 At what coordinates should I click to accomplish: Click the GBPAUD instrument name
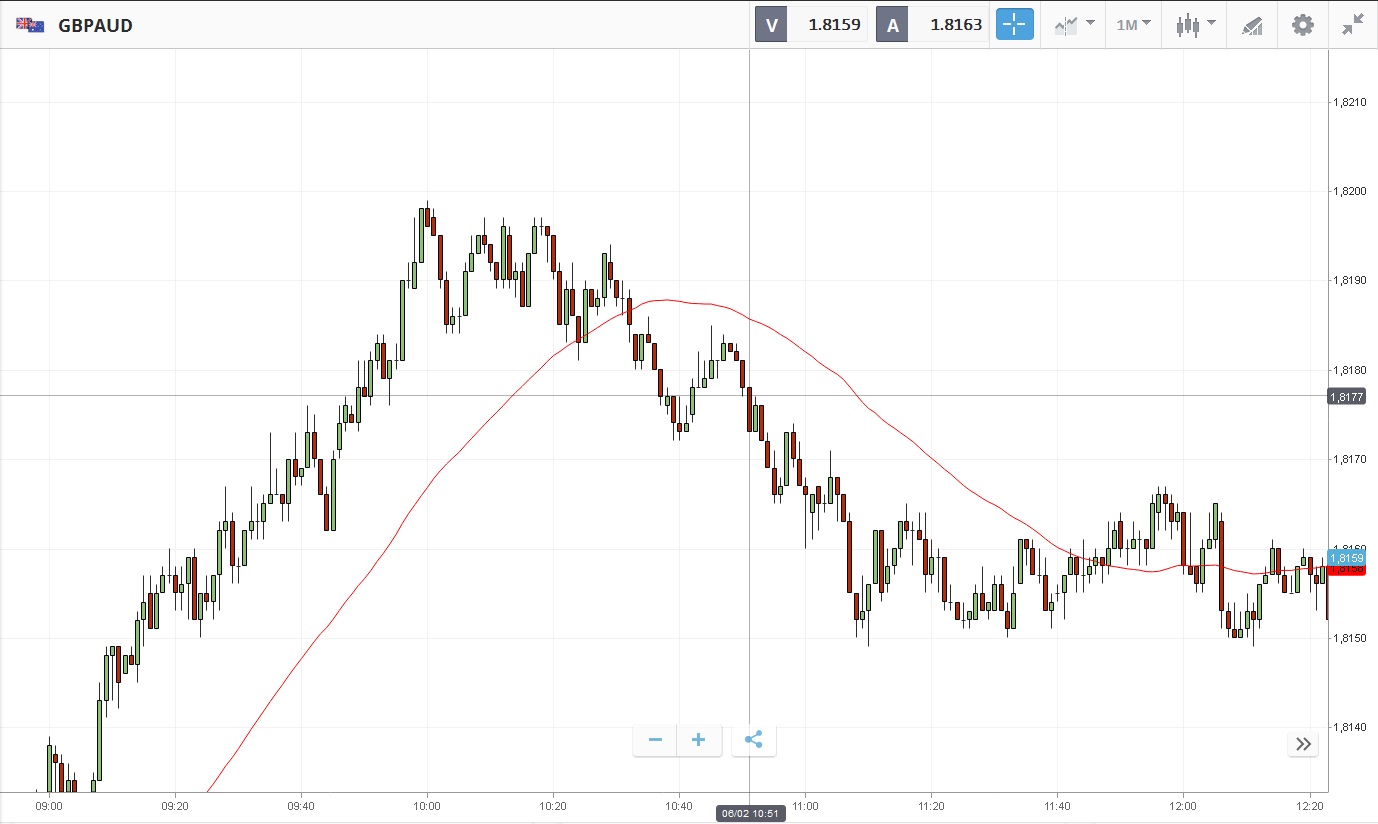tap(95, 25)
